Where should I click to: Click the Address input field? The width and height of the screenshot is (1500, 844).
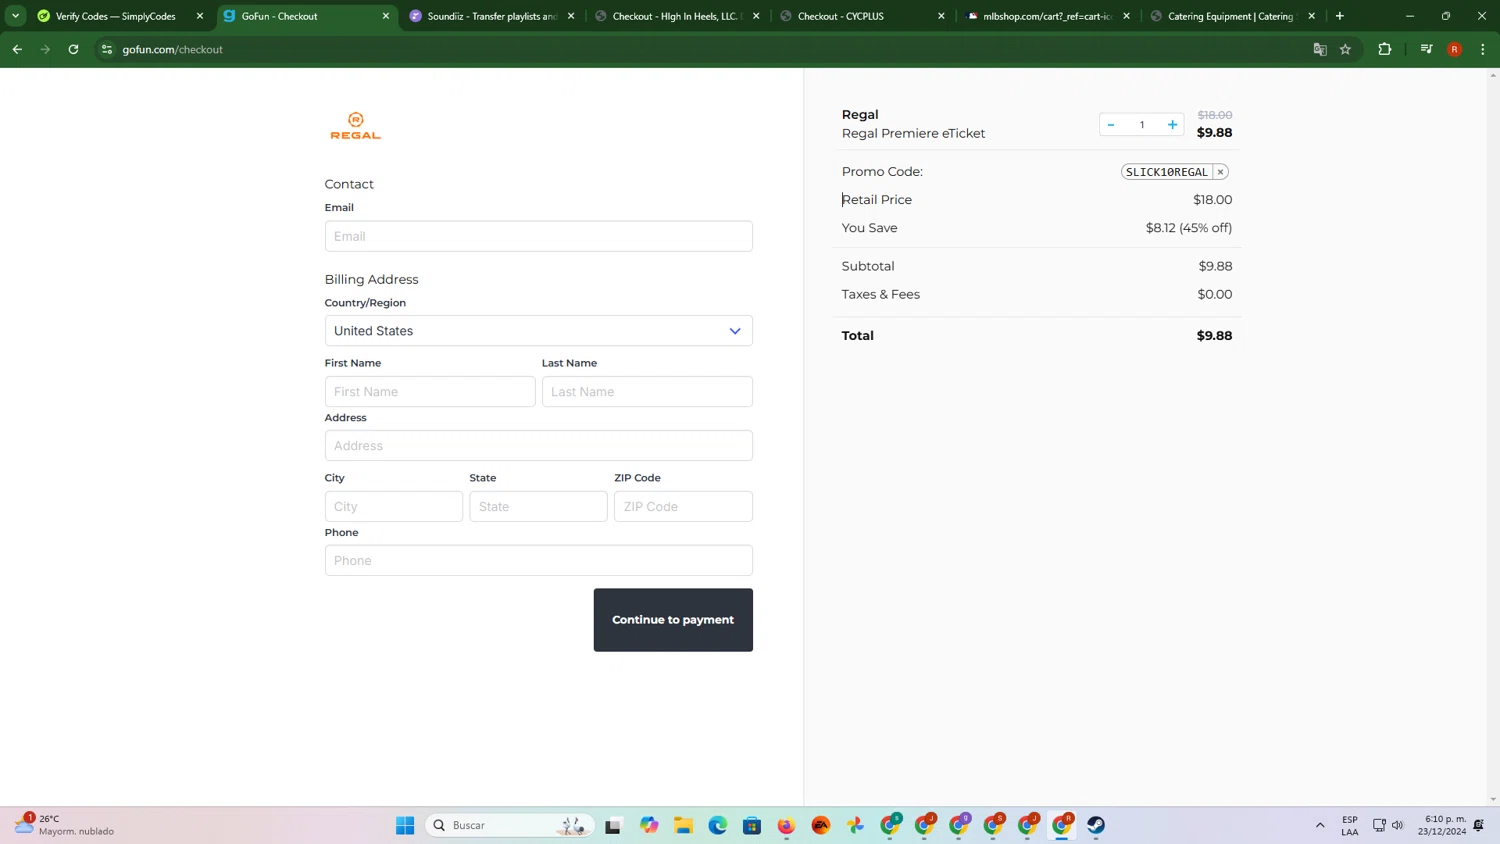538,446
